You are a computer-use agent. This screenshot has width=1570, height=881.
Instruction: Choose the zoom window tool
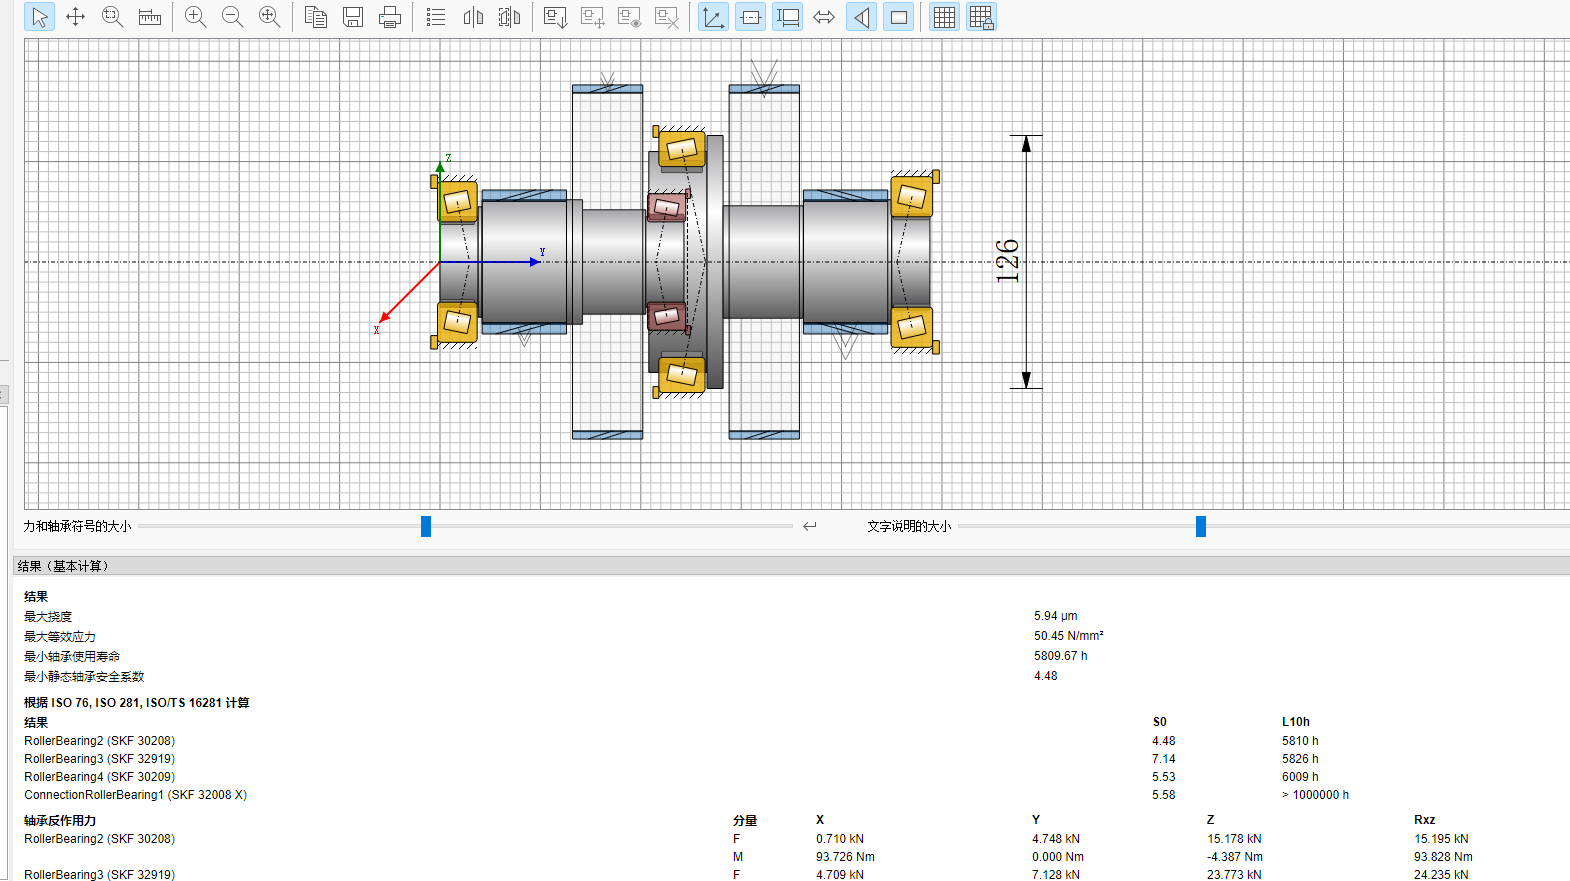click(112, 17)
